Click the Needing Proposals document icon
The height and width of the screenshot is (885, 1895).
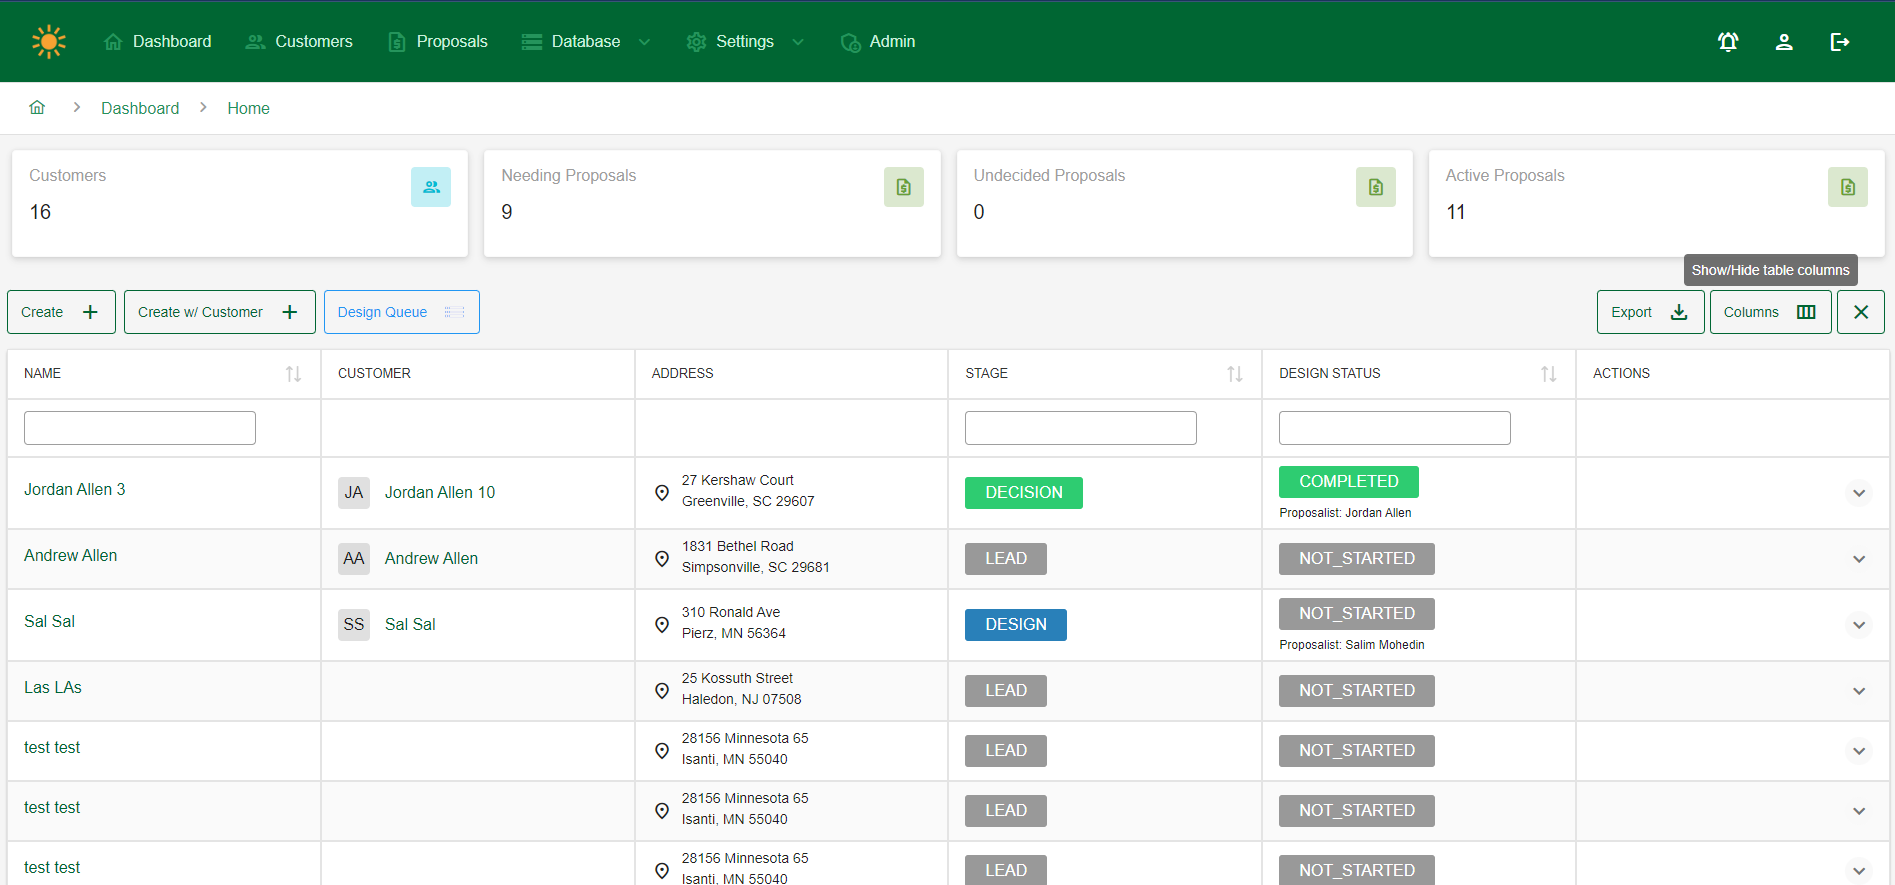pos(903,187)
